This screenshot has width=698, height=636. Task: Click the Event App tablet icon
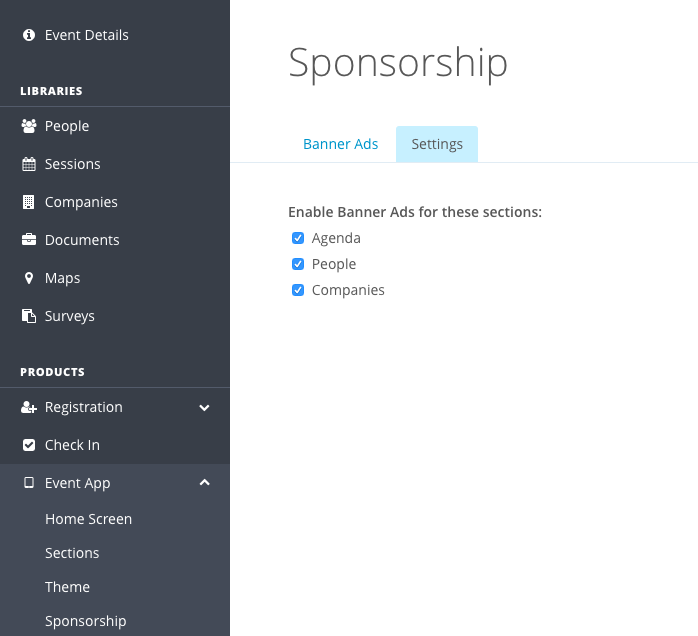point(29,483)
